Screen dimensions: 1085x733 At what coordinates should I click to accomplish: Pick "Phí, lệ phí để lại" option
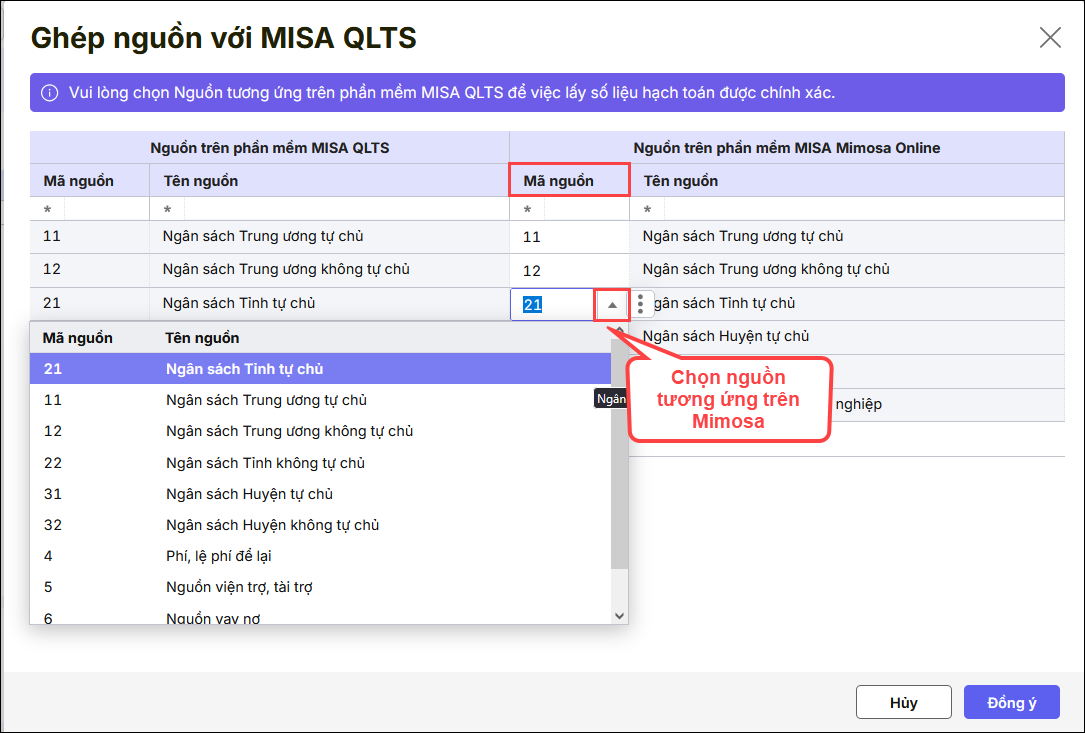pyautogui.click(x=218, y=556)
